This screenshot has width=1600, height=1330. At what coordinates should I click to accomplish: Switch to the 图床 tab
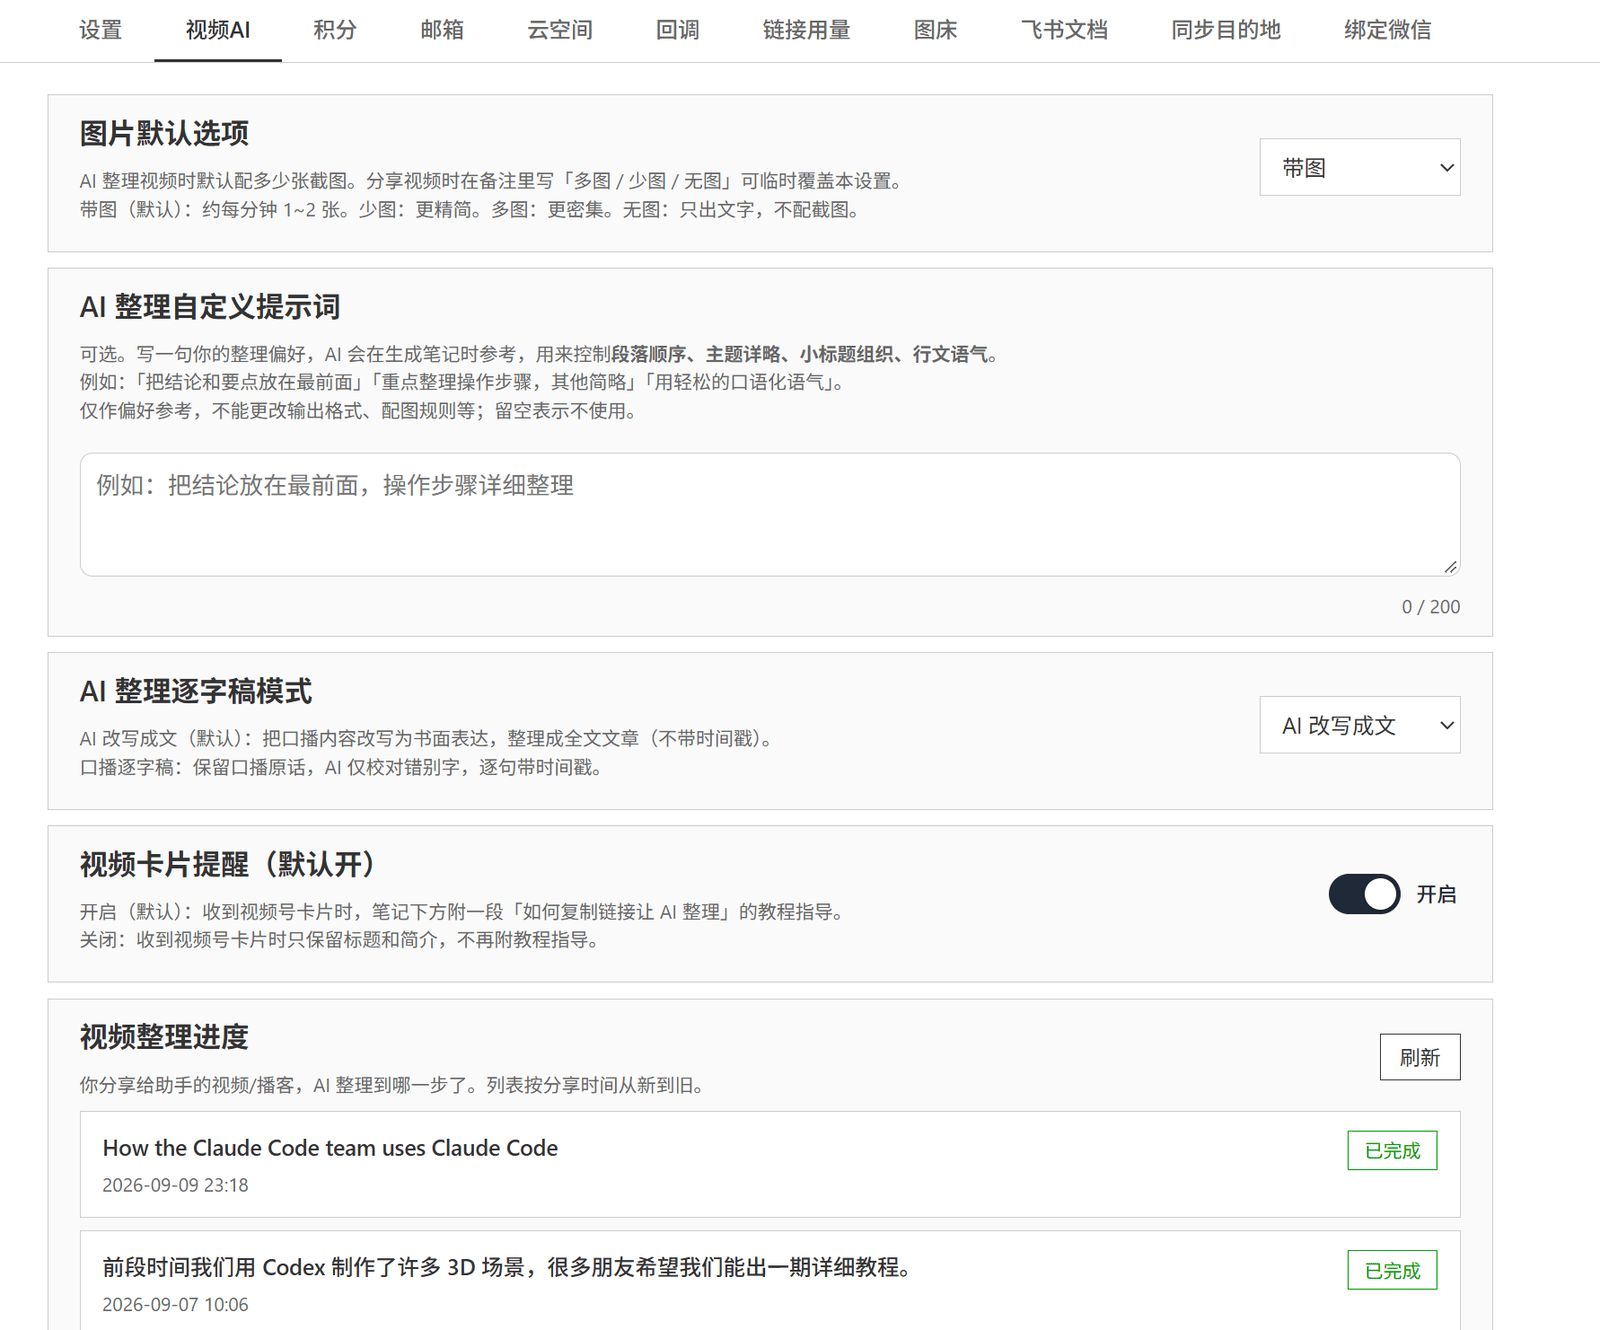click(935, 30)
